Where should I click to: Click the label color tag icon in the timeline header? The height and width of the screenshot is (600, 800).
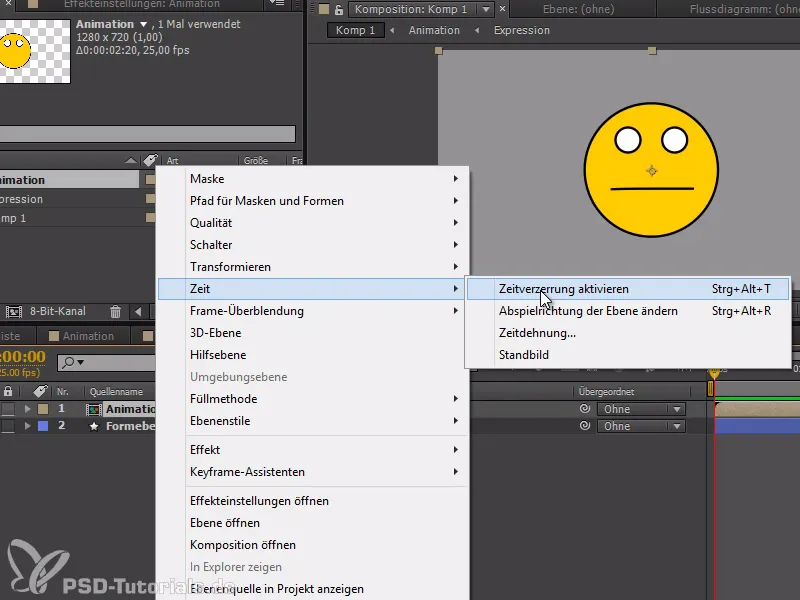[40, 390]
